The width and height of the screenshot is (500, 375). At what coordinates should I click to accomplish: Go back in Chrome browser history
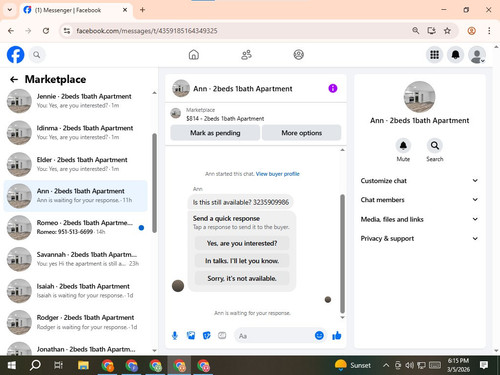[11, 31]
